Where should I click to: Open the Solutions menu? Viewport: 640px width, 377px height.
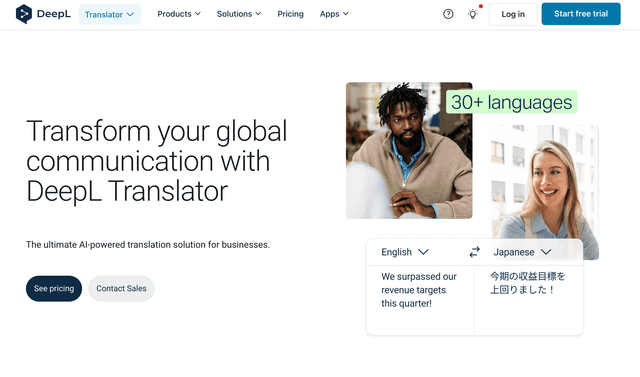pos(239,14)
